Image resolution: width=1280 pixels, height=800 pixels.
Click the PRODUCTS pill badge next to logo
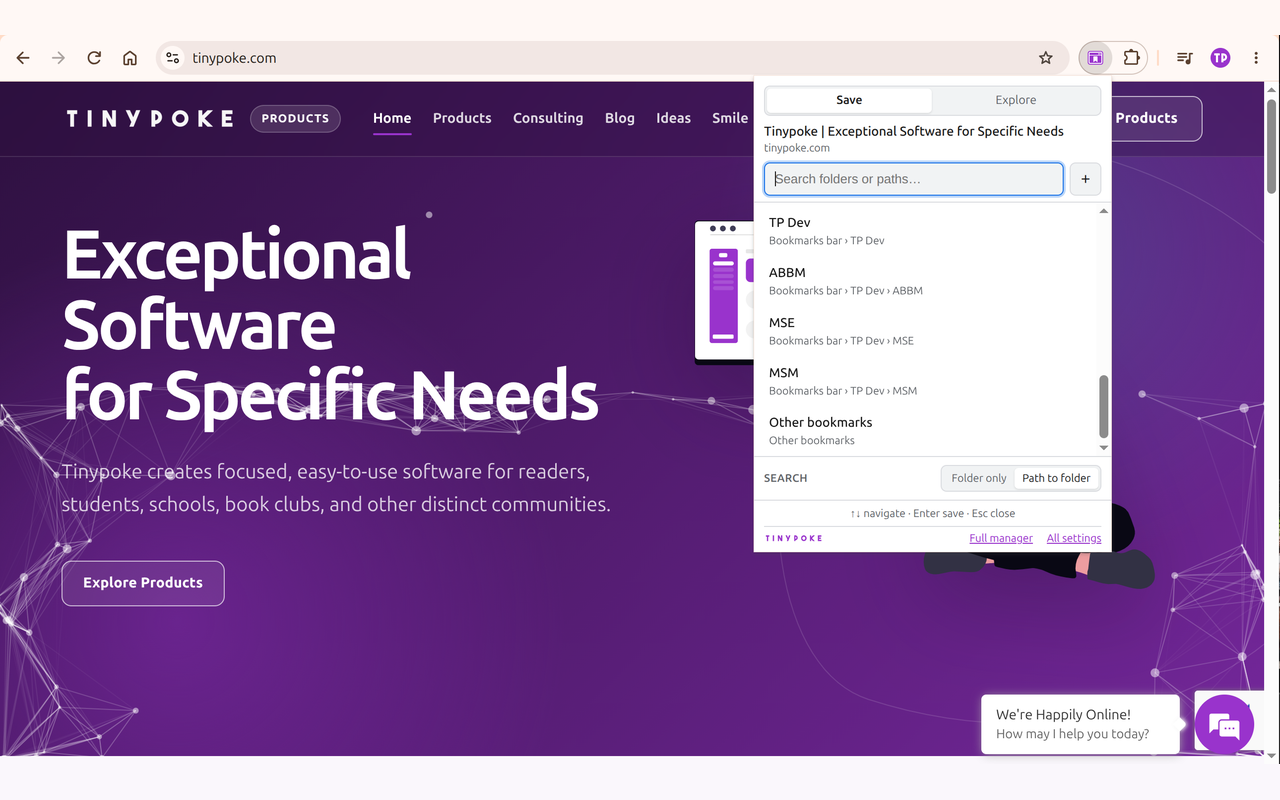tap(295, 119)
